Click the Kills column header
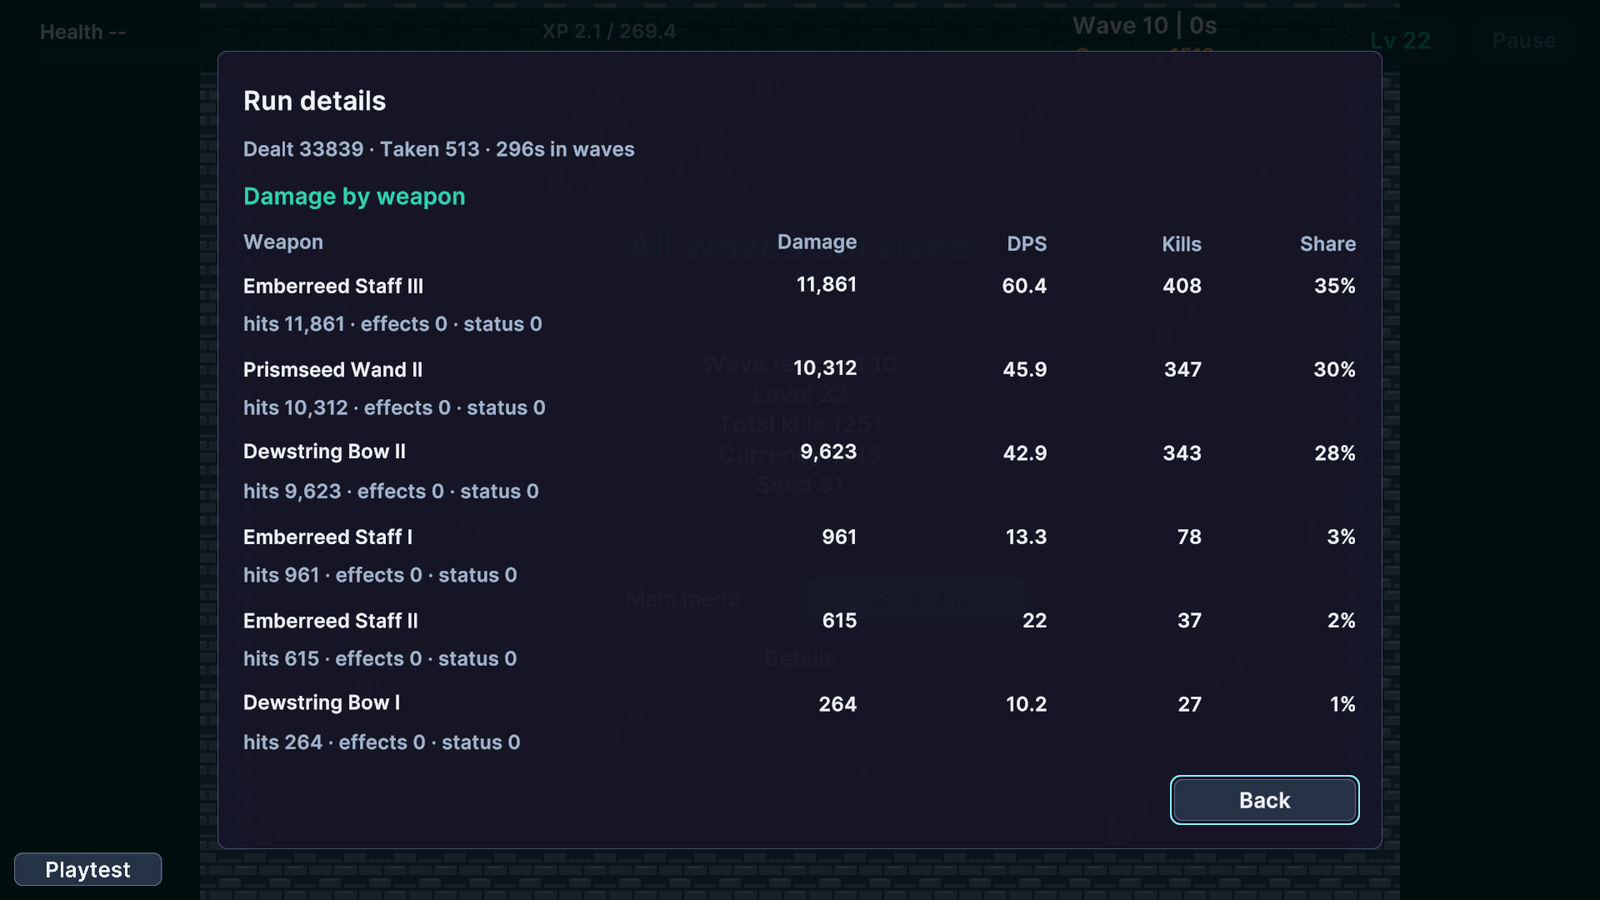Viewport: 1600px width, 900px height. click(1182, 244)
